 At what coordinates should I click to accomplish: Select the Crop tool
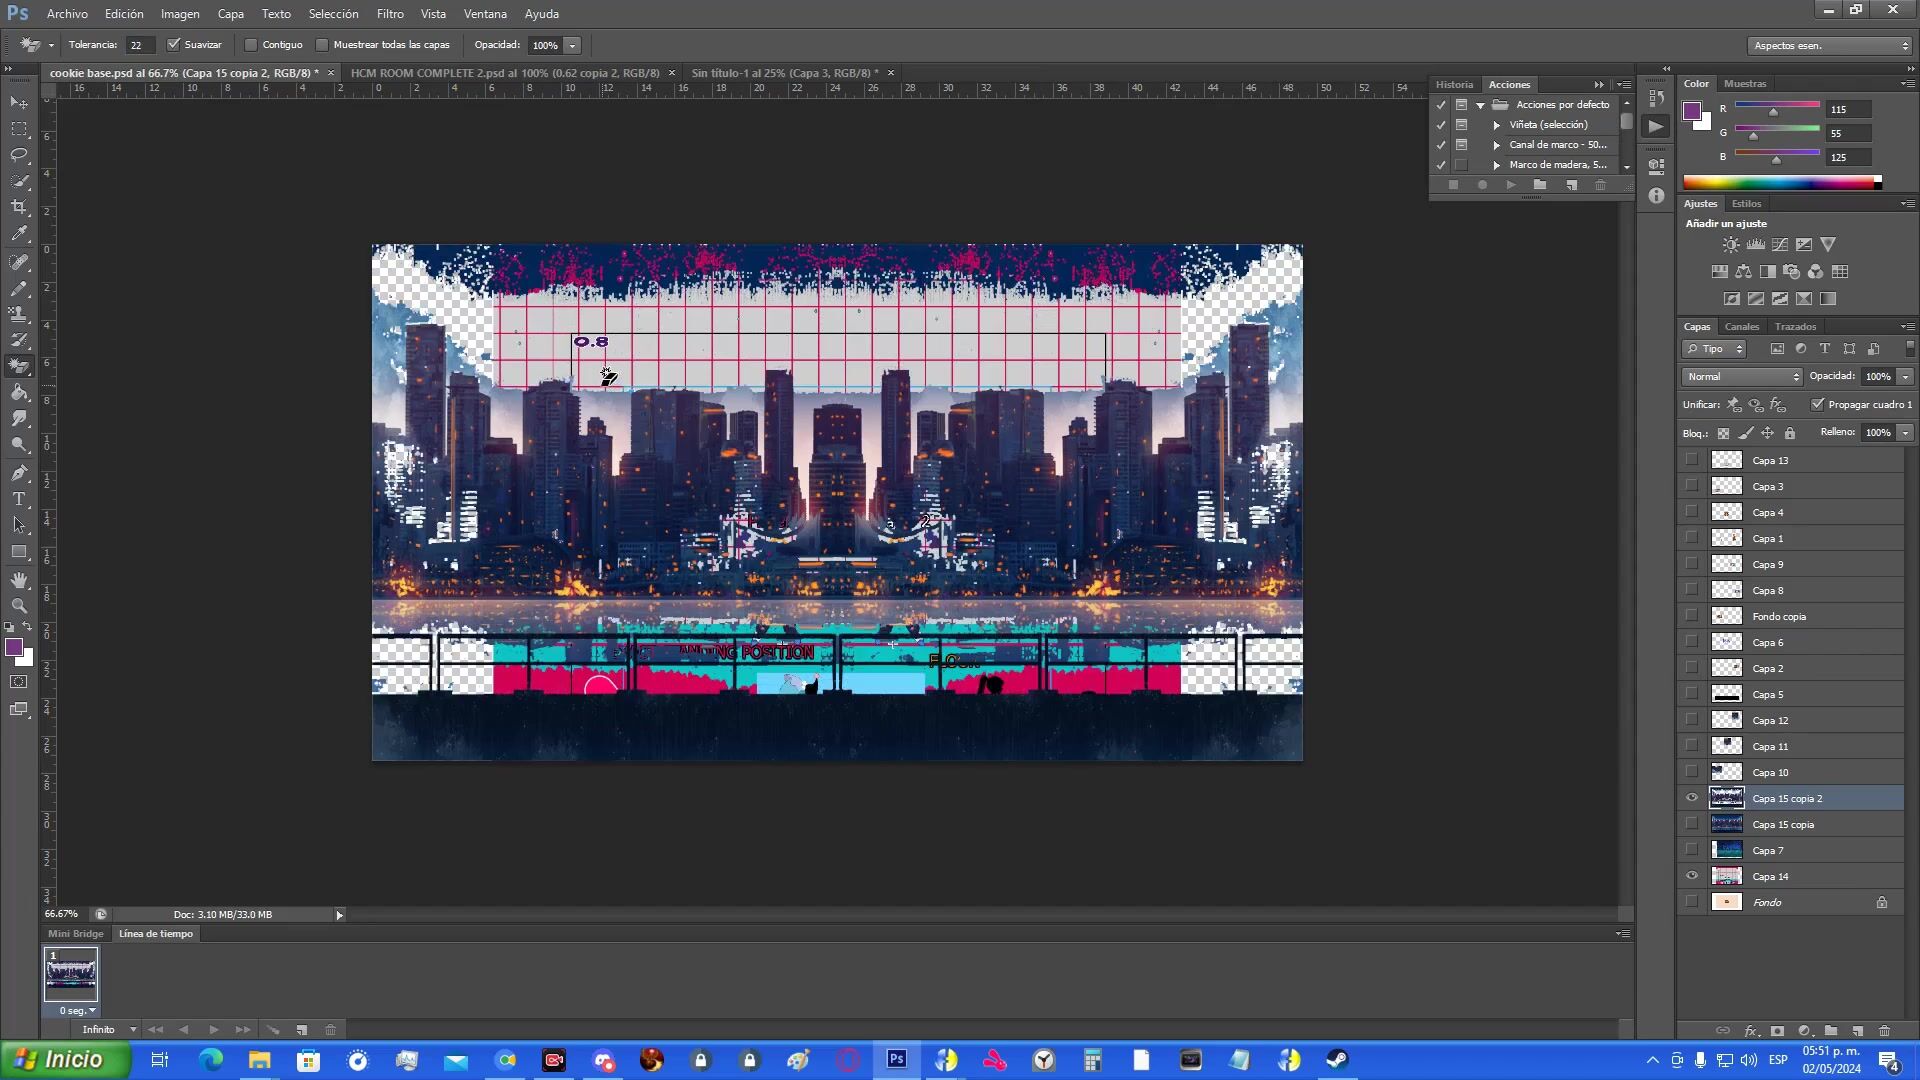[19, 207]
